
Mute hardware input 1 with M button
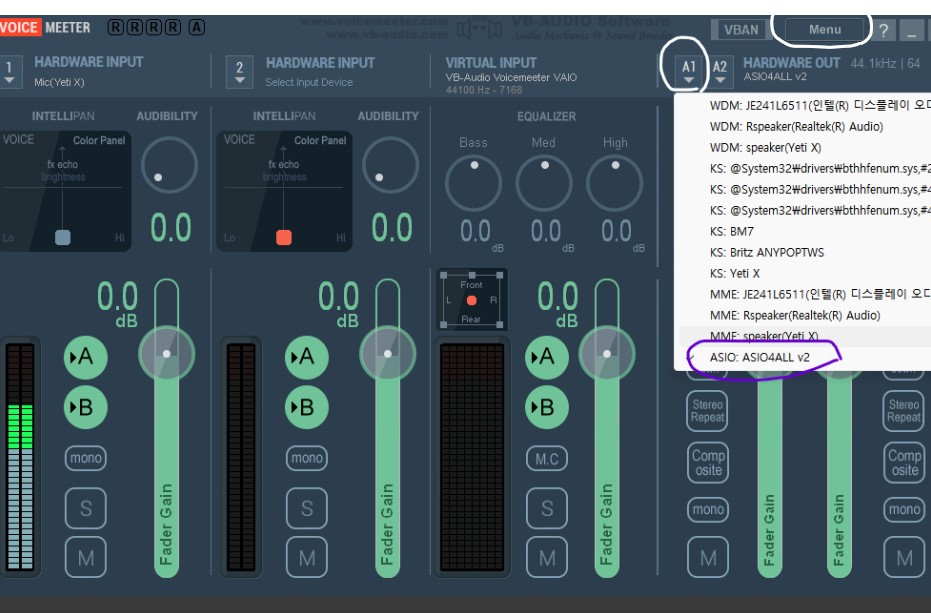click(86, 558)
